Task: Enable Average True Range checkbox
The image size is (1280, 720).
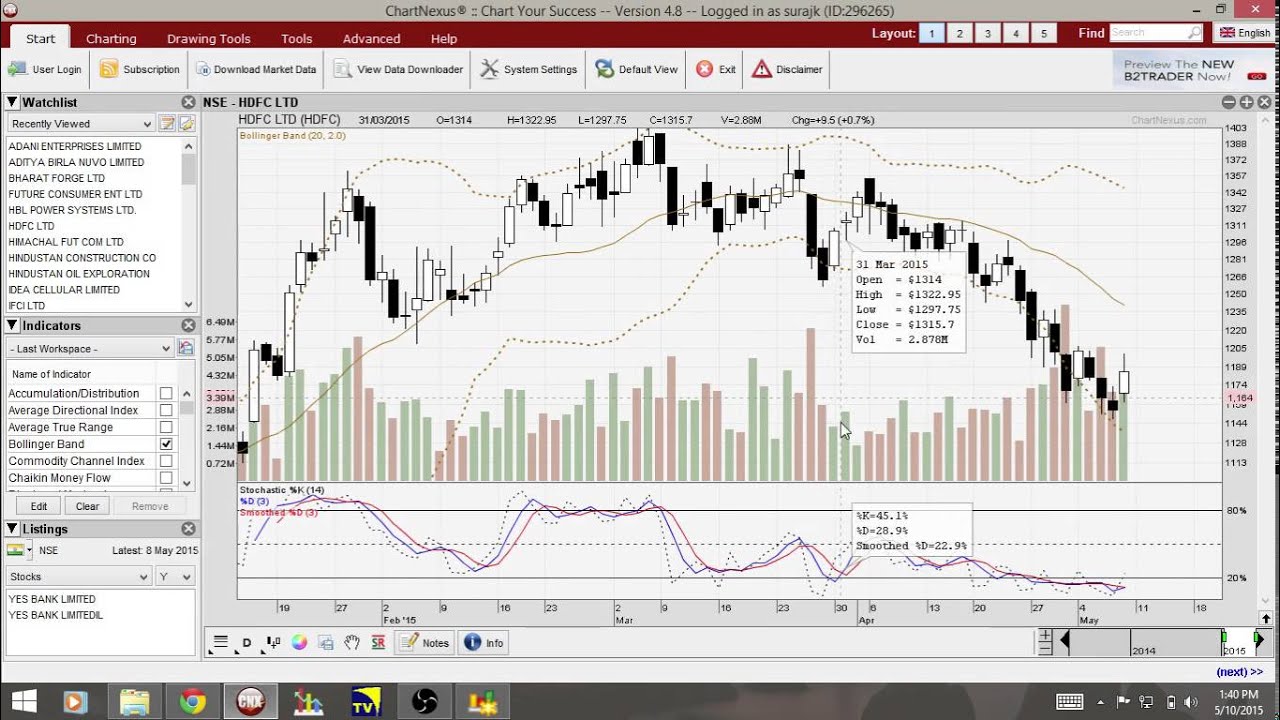Action: click(x=166, y=428)
